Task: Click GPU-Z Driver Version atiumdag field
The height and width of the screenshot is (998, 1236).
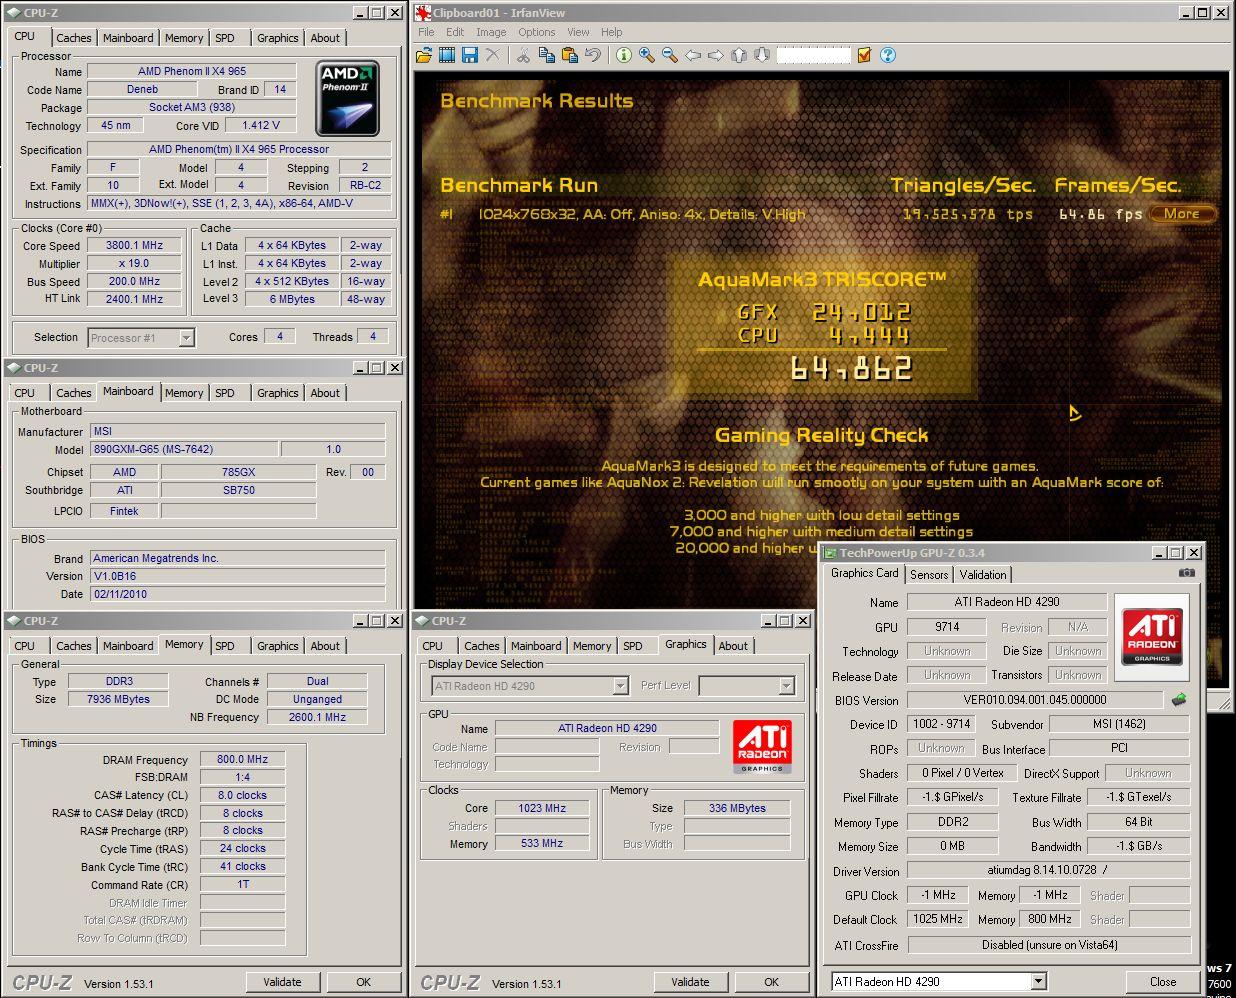Action: click(1048, 871)
